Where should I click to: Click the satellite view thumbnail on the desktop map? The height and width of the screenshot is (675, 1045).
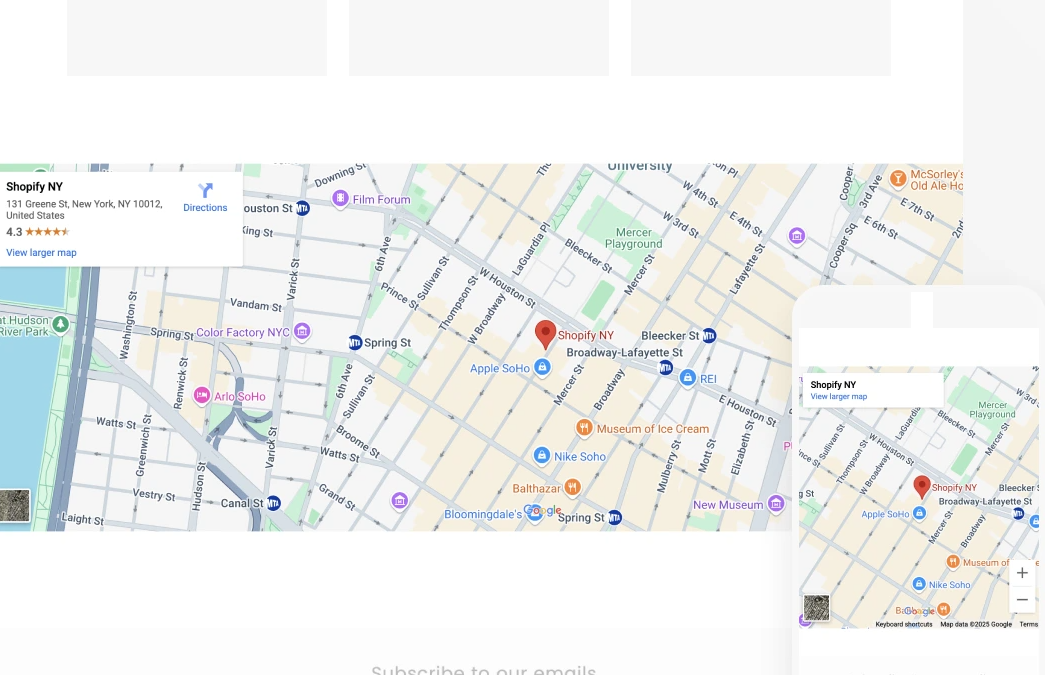pos(15,505)
